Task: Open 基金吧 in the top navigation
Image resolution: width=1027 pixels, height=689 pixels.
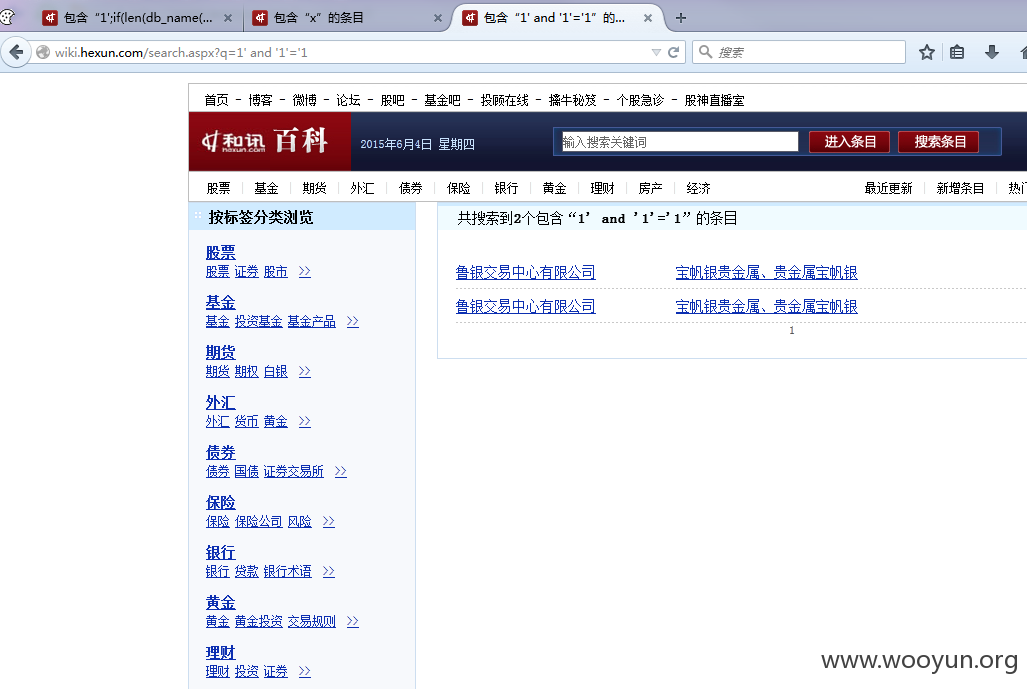Action: [x=442, y=100]
